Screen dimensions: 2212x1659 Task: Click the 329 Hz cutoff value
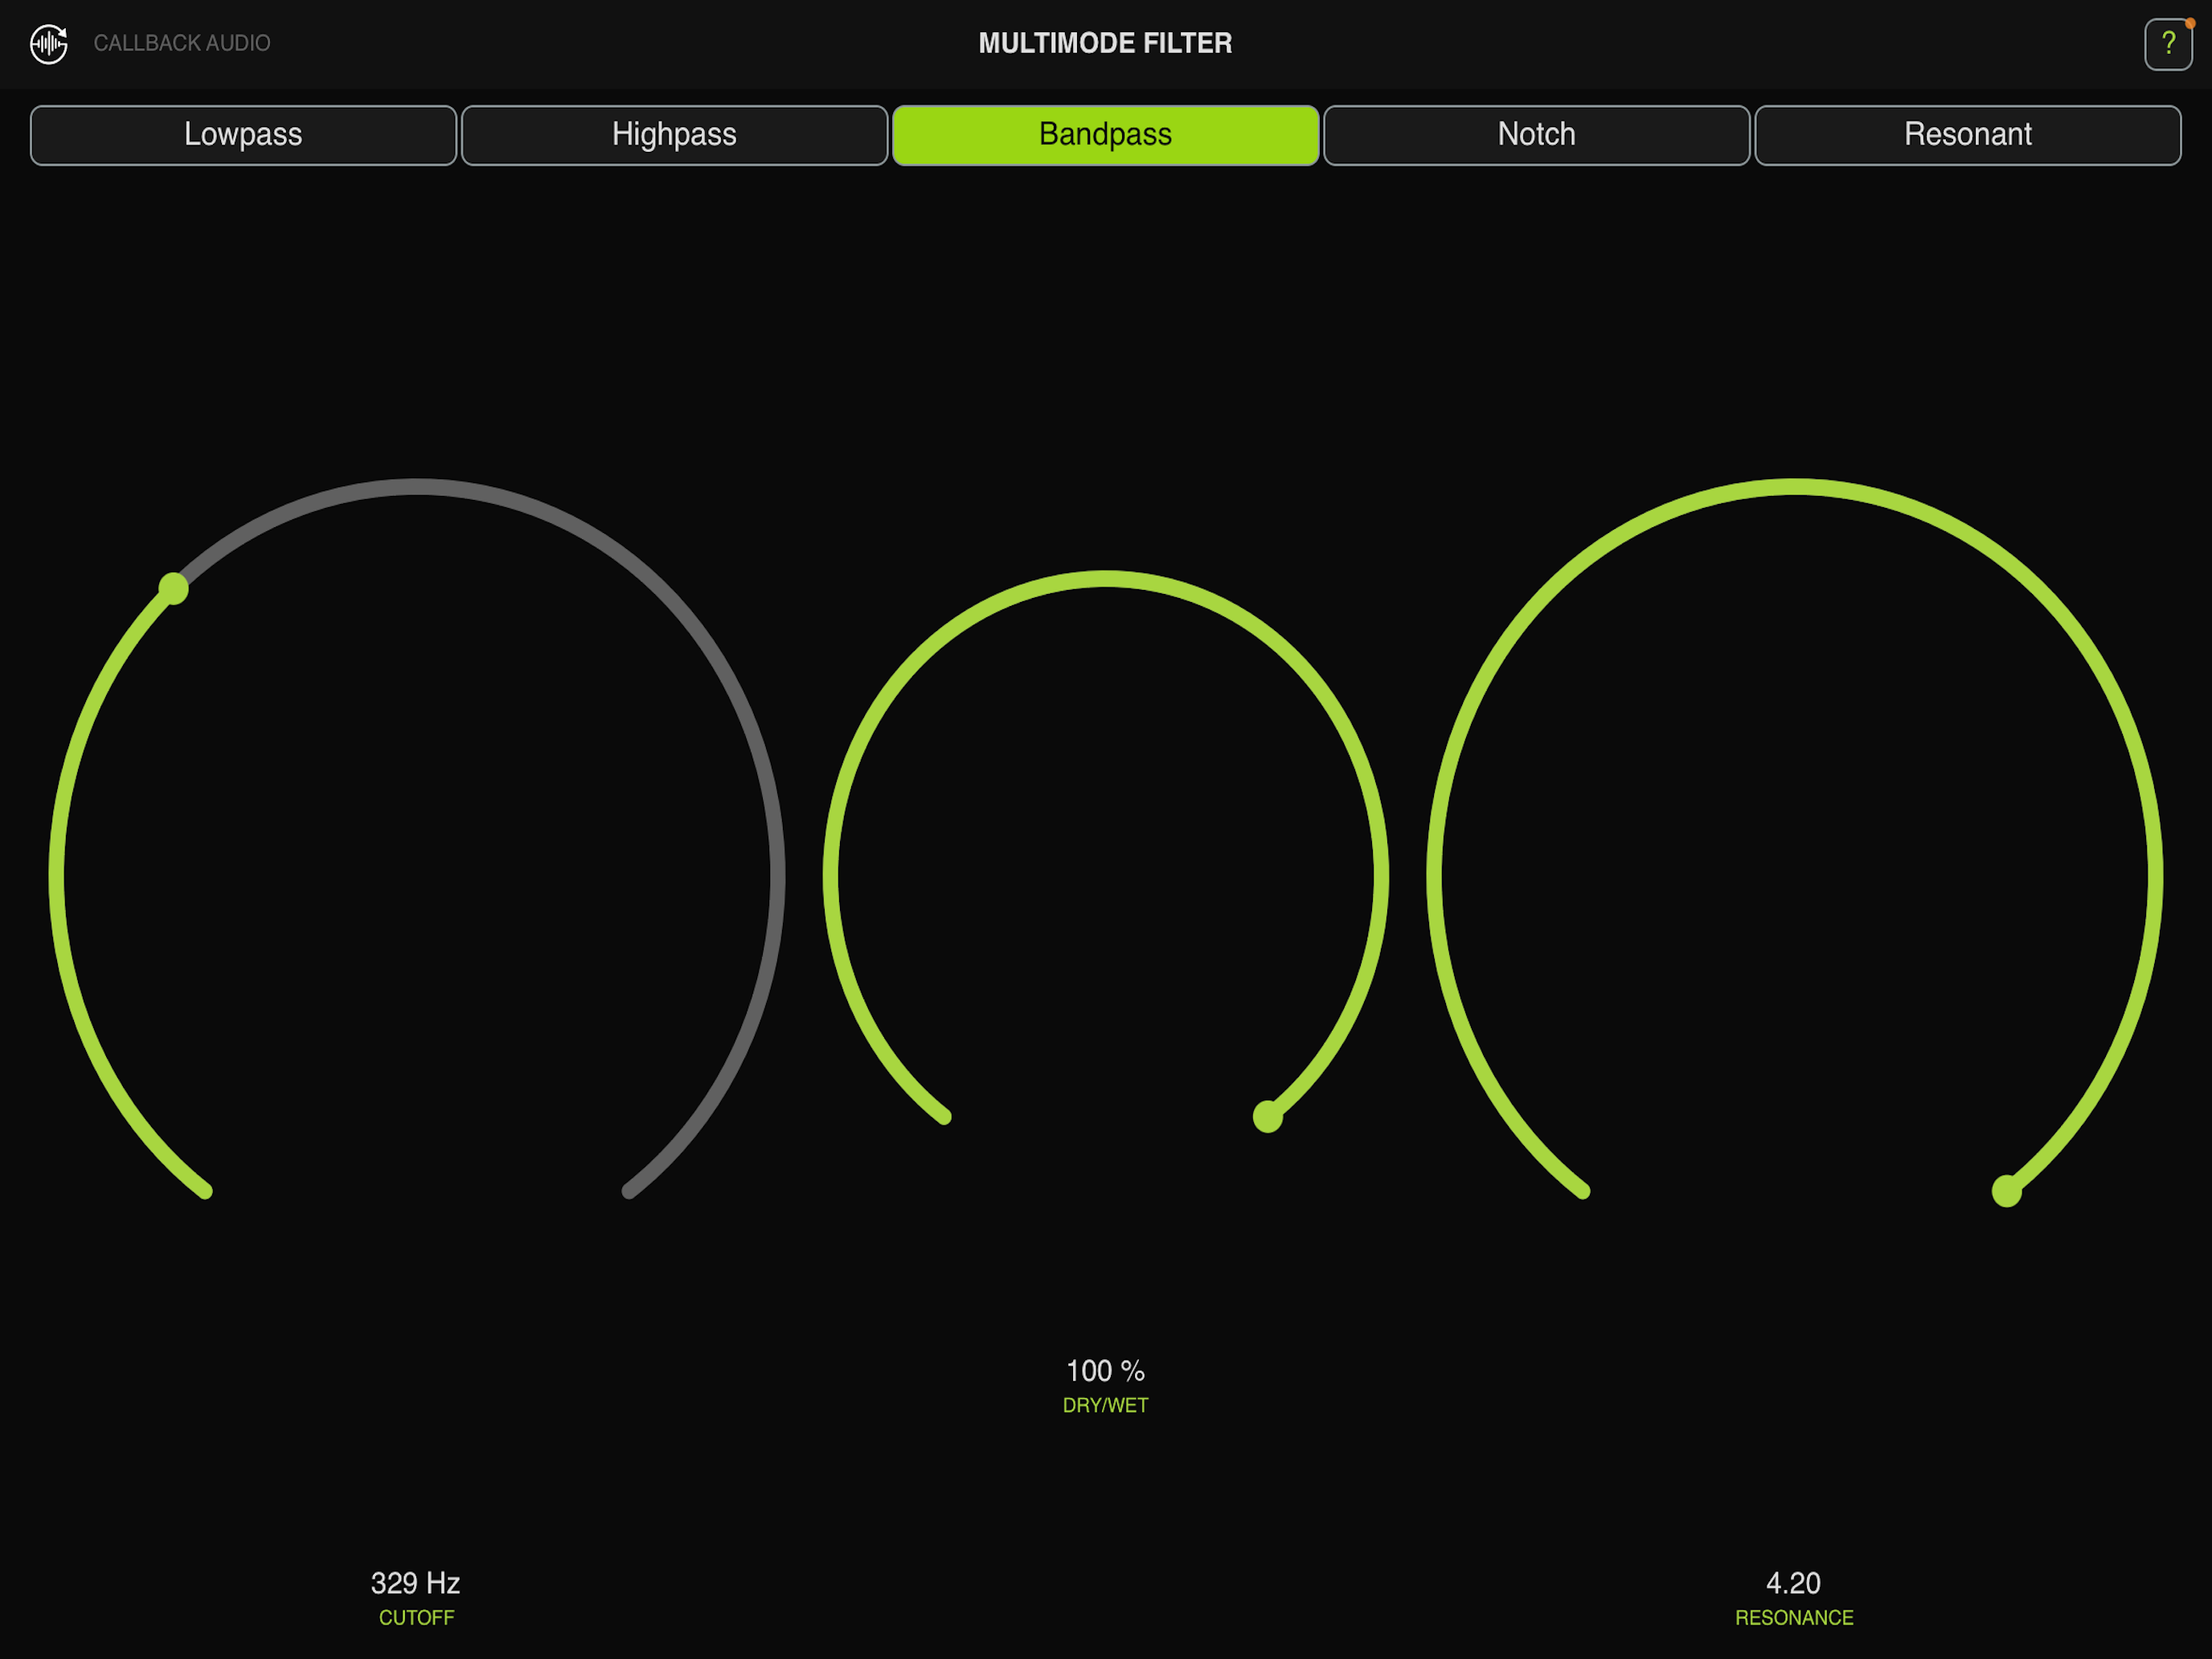pos(415,1583)
